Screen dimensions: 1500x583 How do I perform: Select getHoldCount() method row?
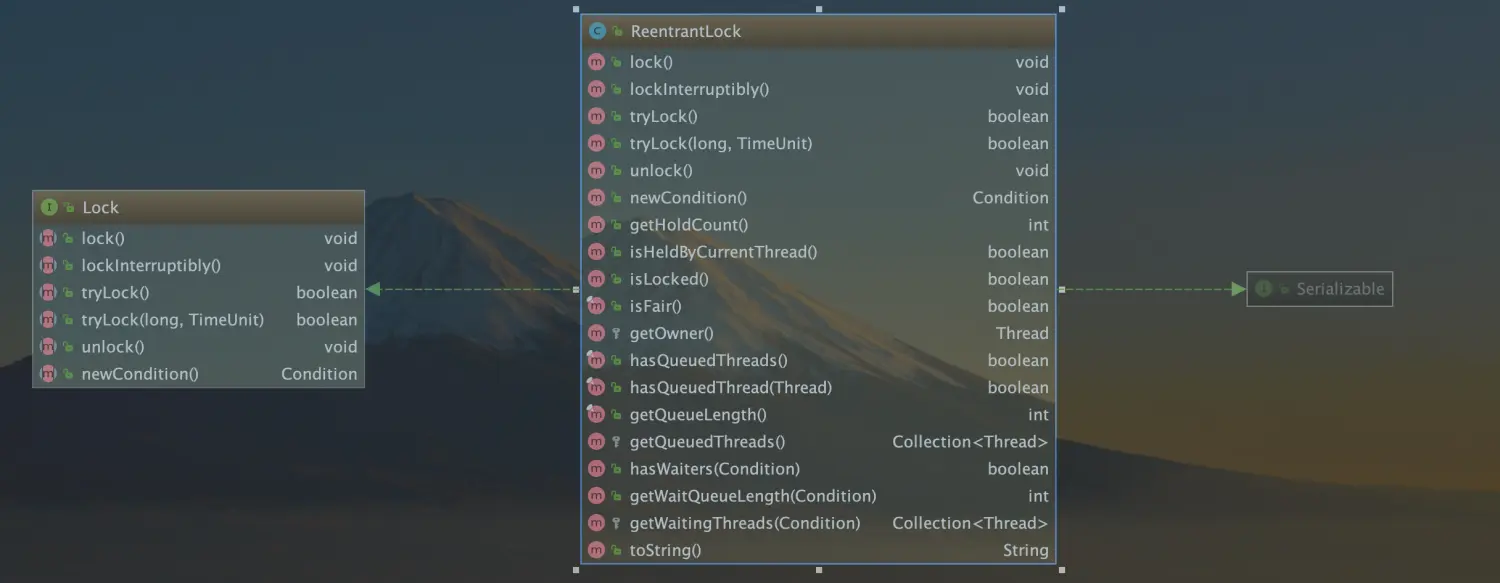tap(818, 225)
